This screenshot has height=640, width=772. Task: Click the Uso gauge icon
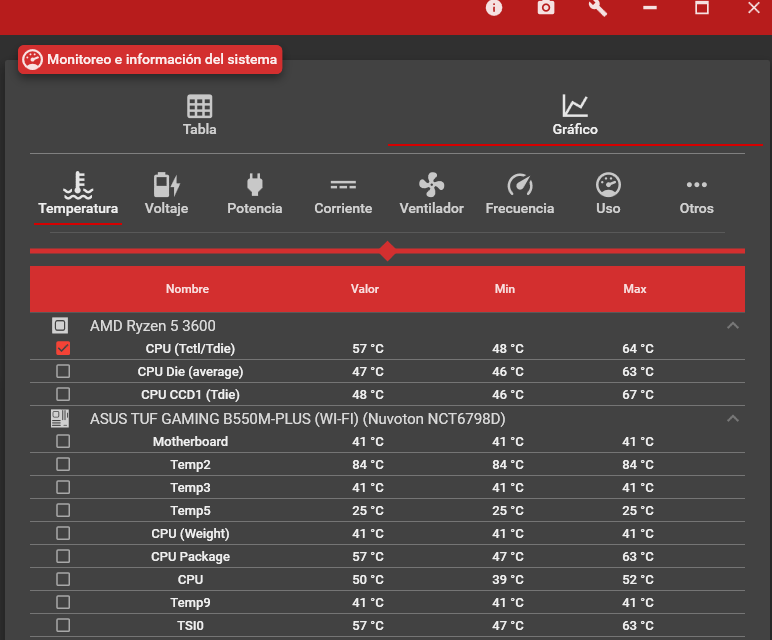tap(608, 185)
